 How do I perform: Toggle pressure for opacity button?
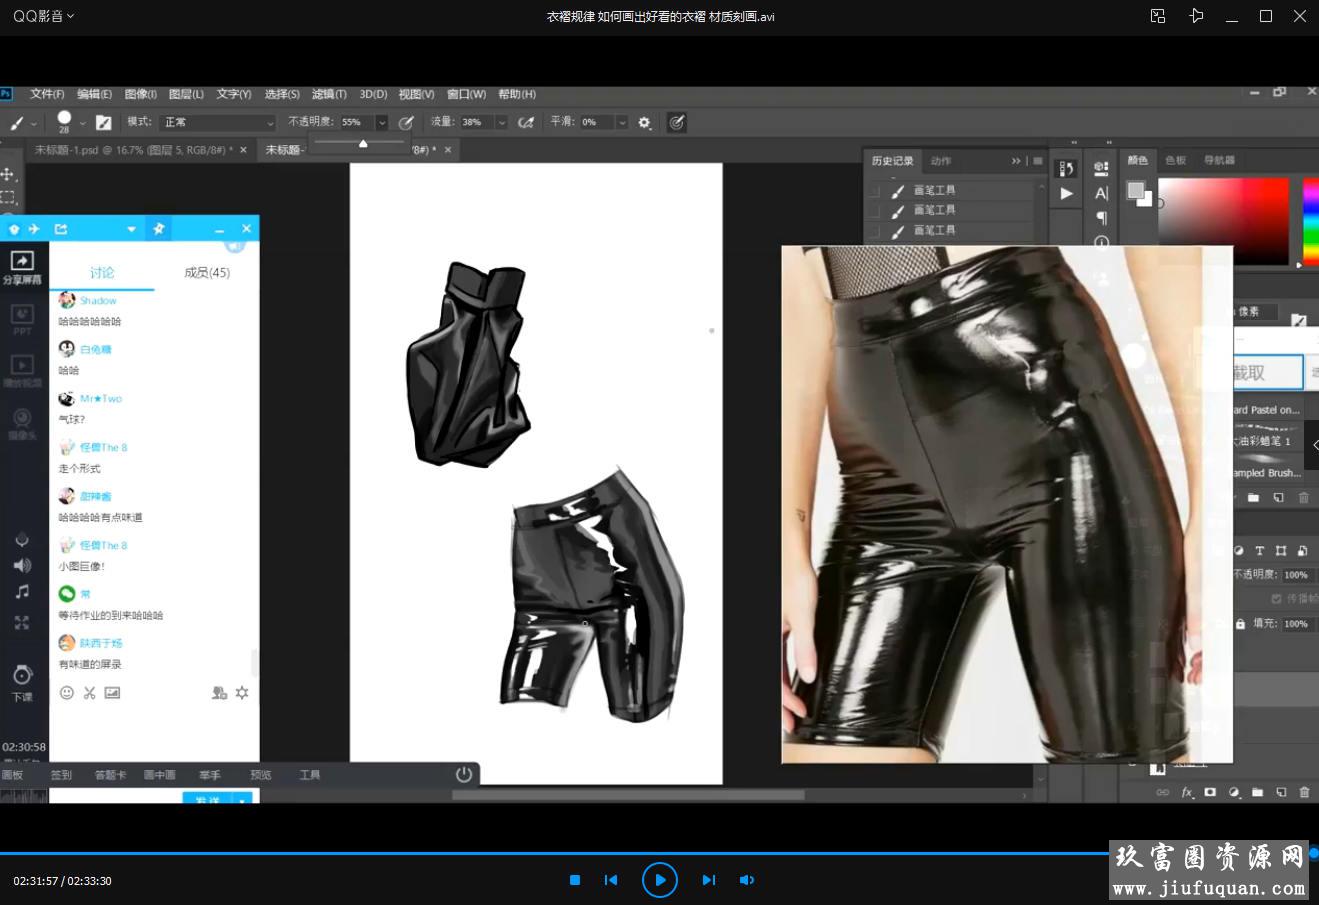click(x=406, y=122)
